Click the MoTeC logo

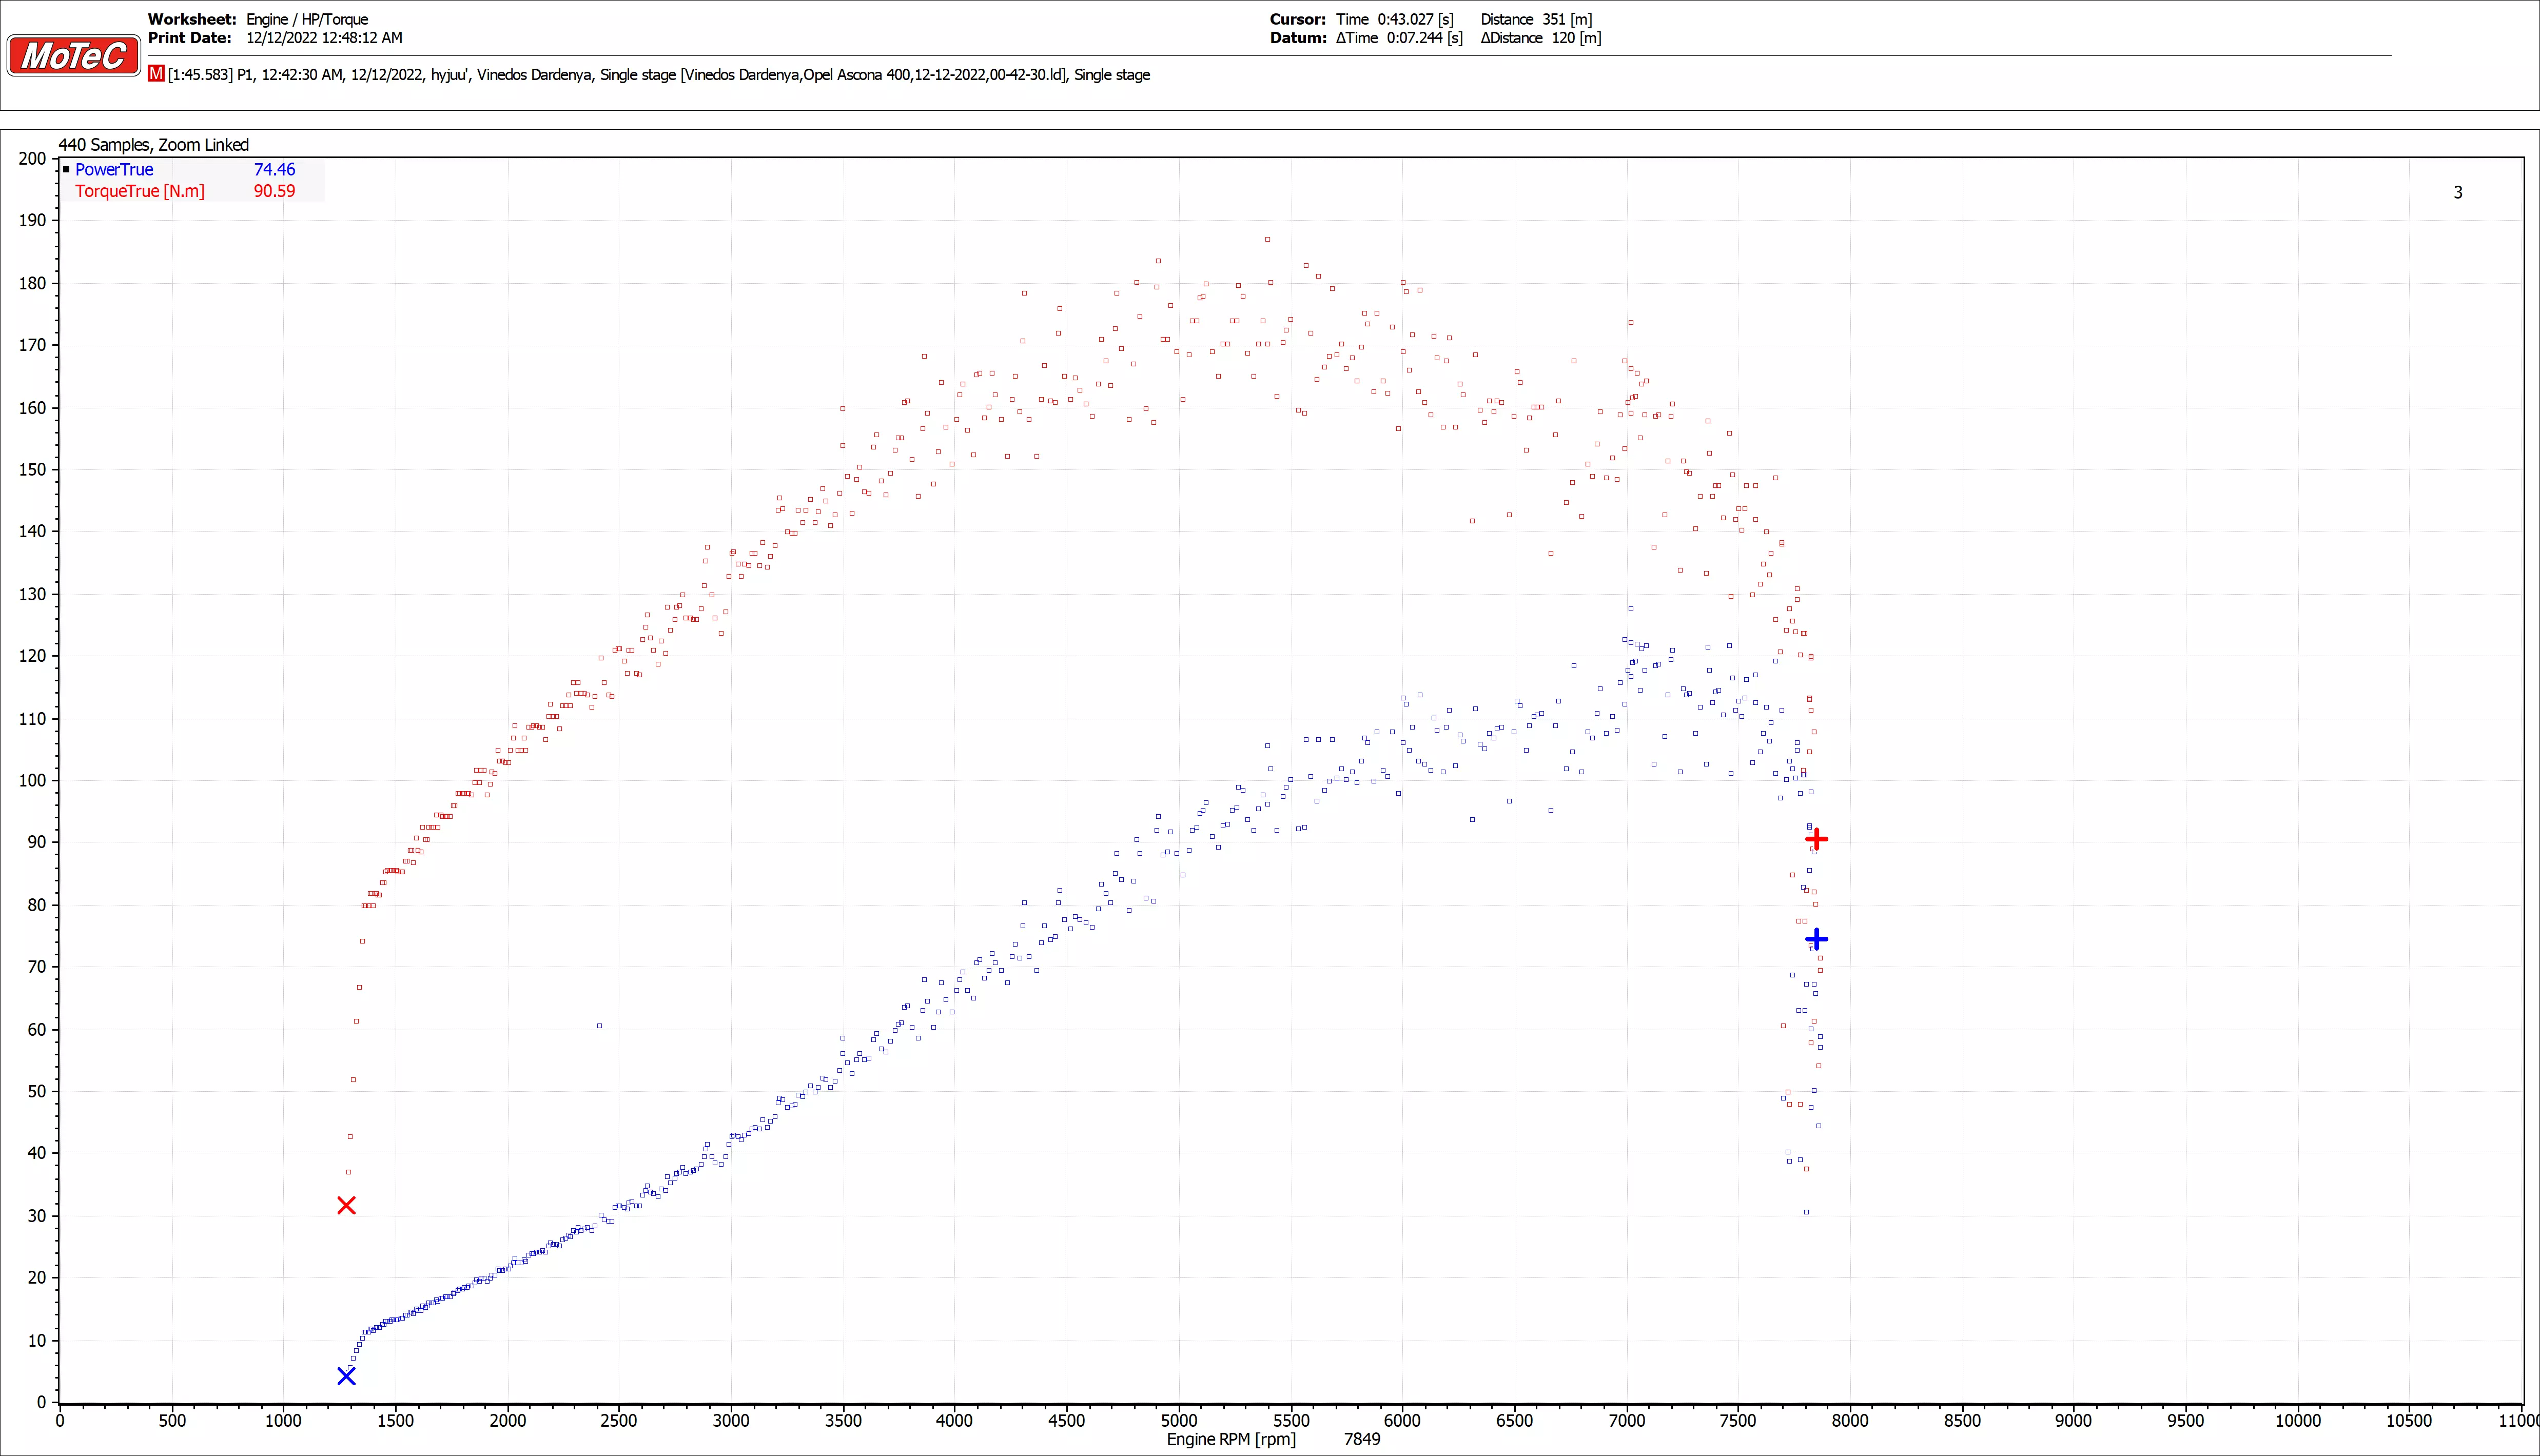click(74, 56)
